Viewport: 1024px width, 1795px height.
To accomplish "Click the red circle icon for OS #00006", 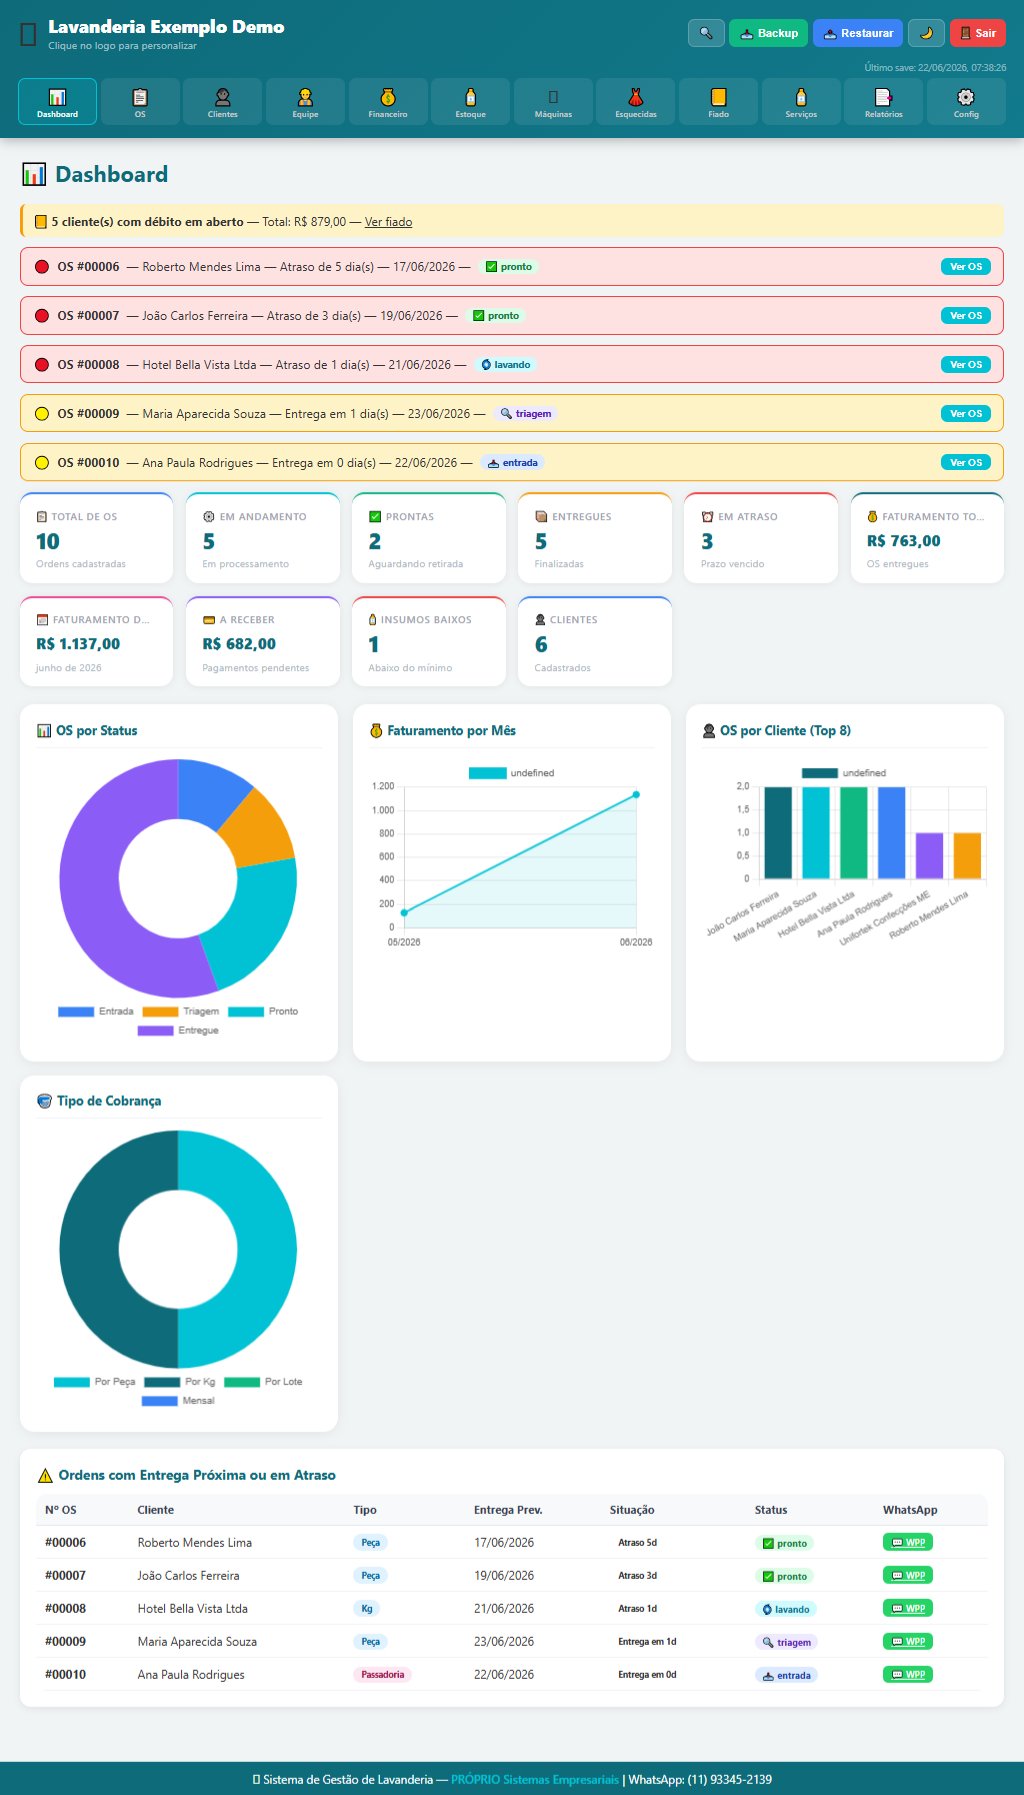I will (42, 267).
